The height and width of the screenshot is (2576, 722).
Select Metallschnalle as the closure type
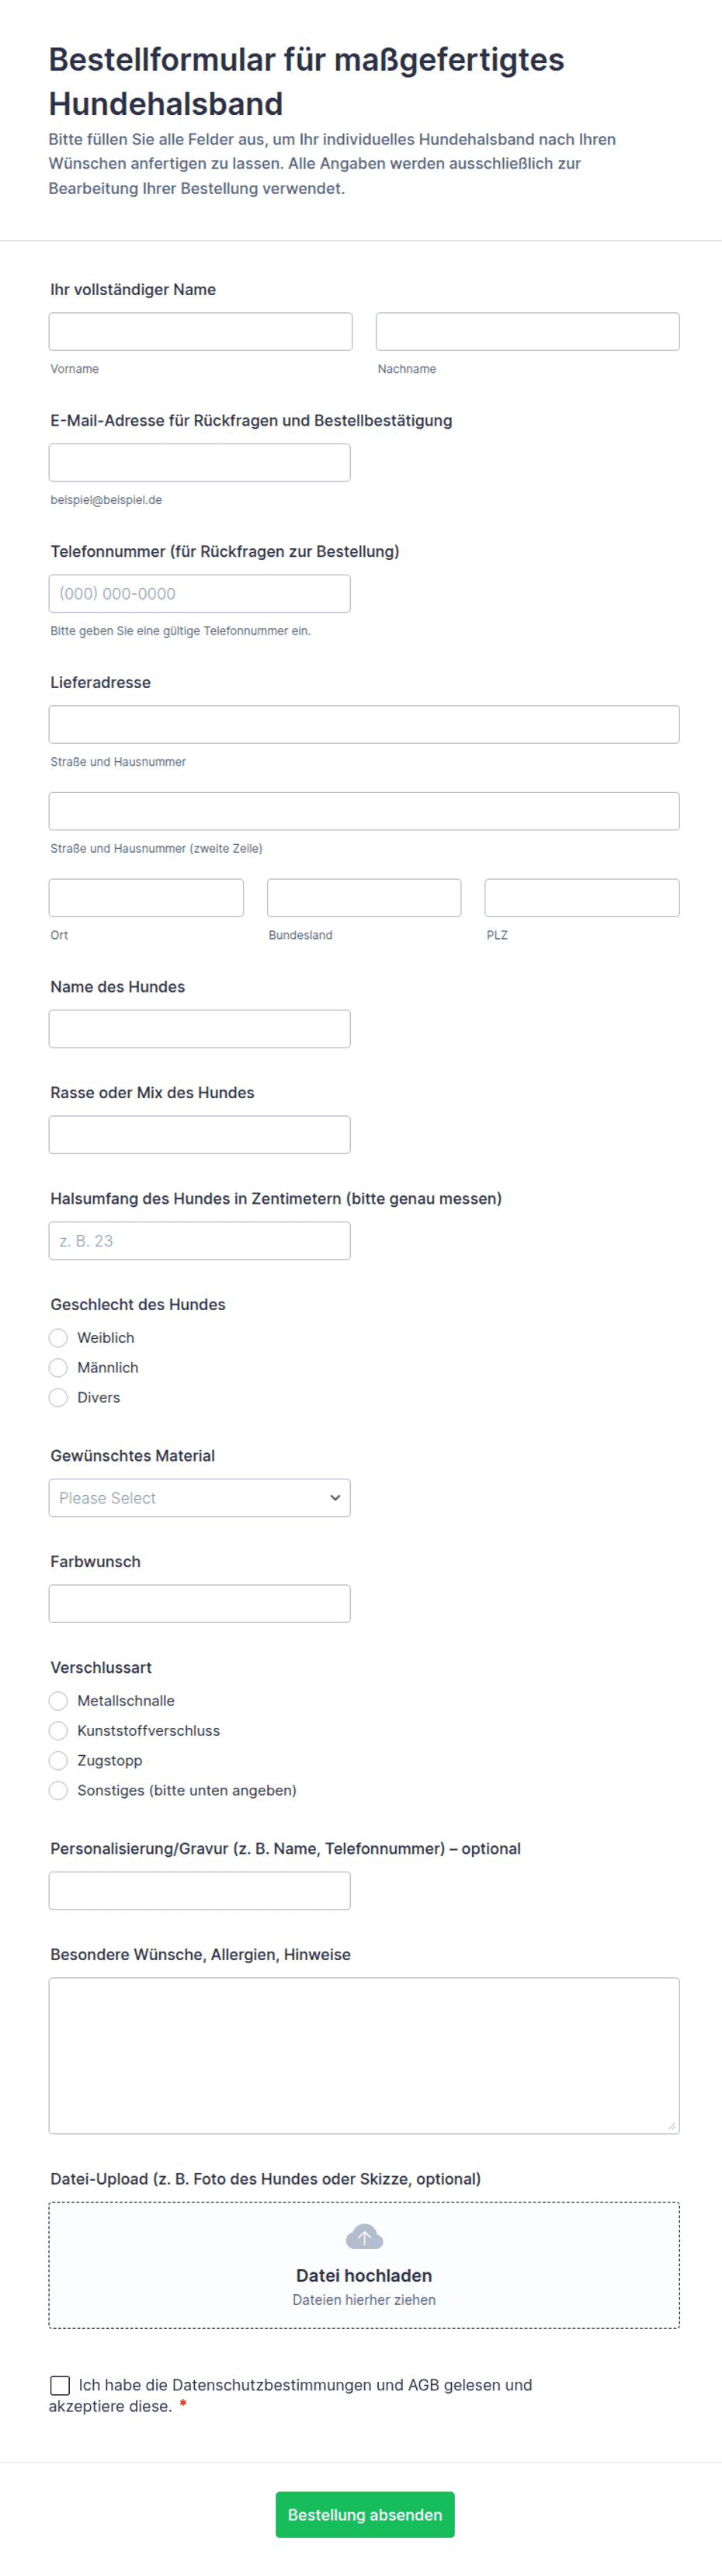[59, 1700]
